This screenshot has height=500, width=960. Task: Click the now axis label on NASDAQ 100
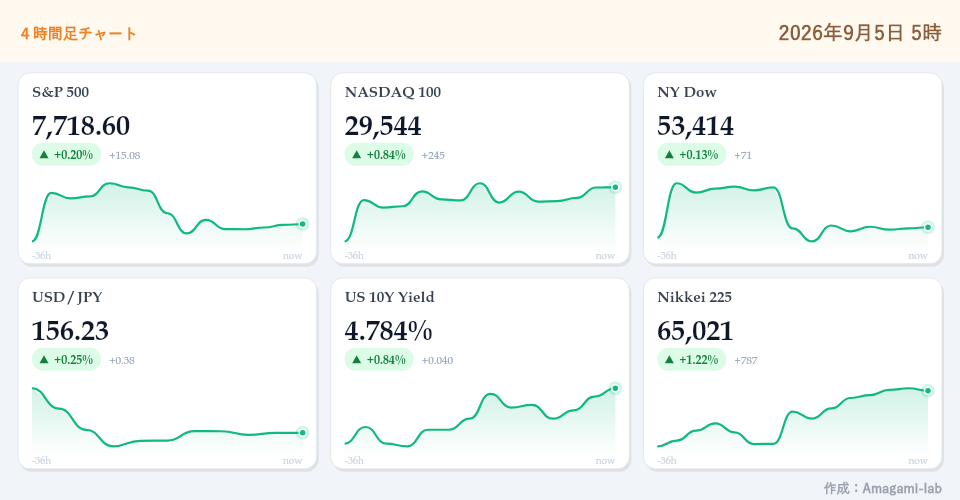click(606, 256)
